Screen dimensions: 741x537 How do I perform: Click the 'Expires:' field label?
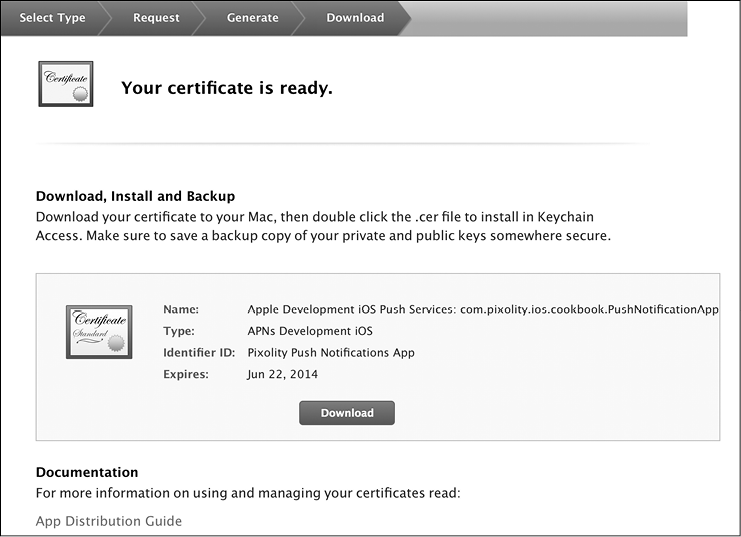[185, 375]
